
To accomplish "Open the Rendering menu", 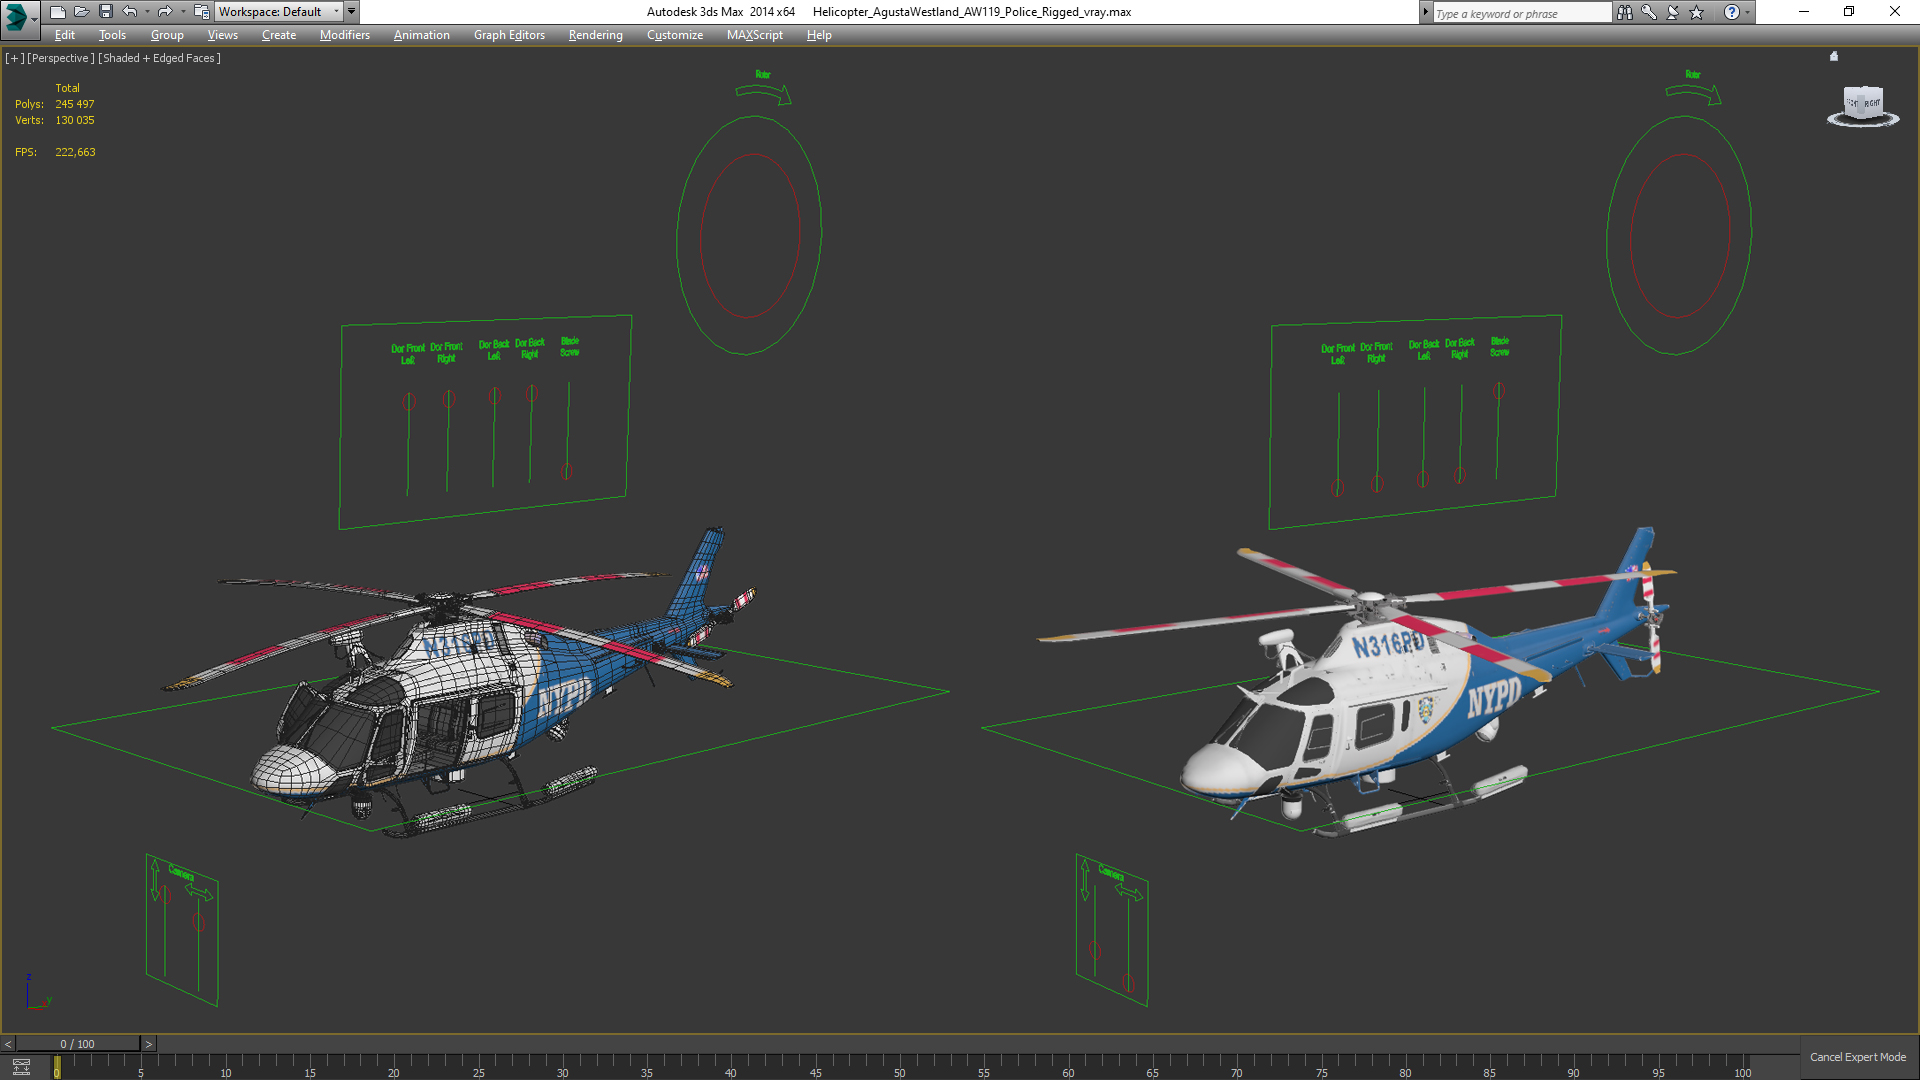I will 596,35.
